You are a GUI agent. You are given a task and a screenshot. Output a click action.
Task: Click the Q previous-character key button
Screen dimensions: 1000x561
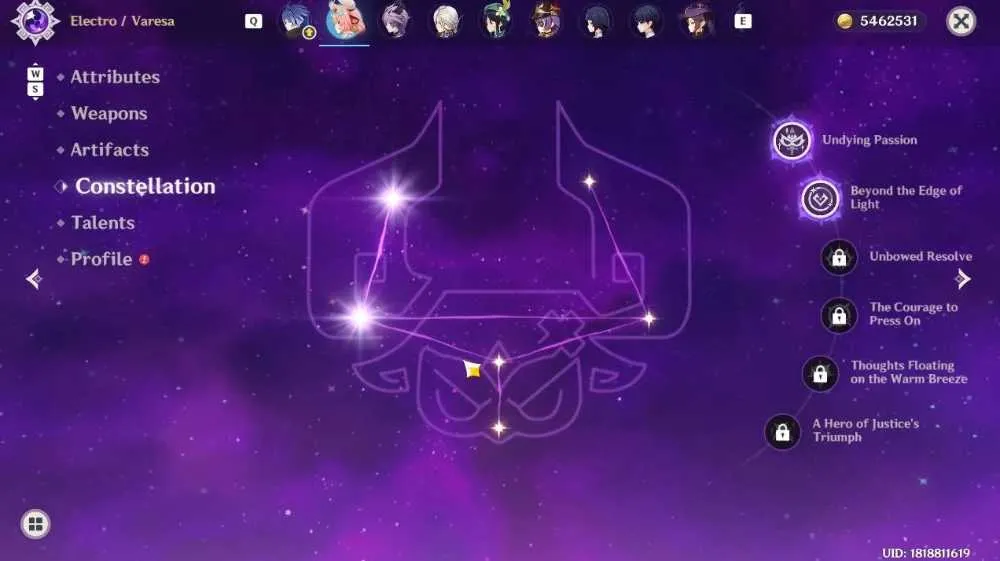(x=253, y=21)
